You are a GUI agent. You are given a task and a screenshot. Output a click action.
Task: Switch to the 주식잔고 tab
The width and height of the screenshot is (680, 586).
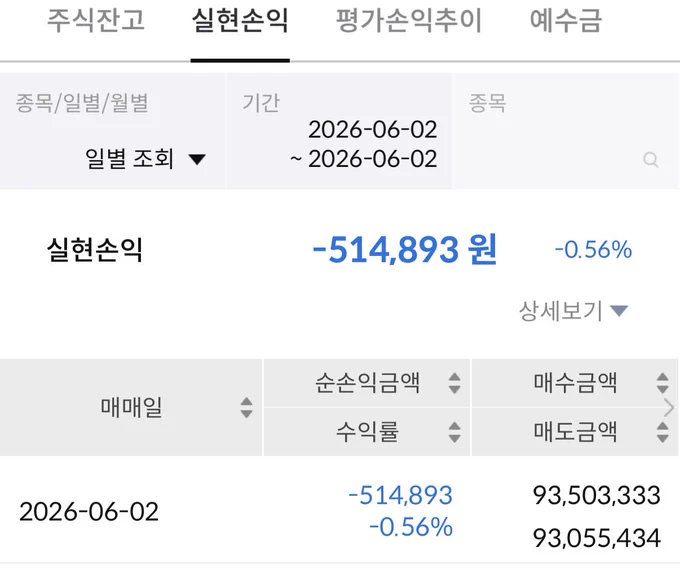(95, 20)
